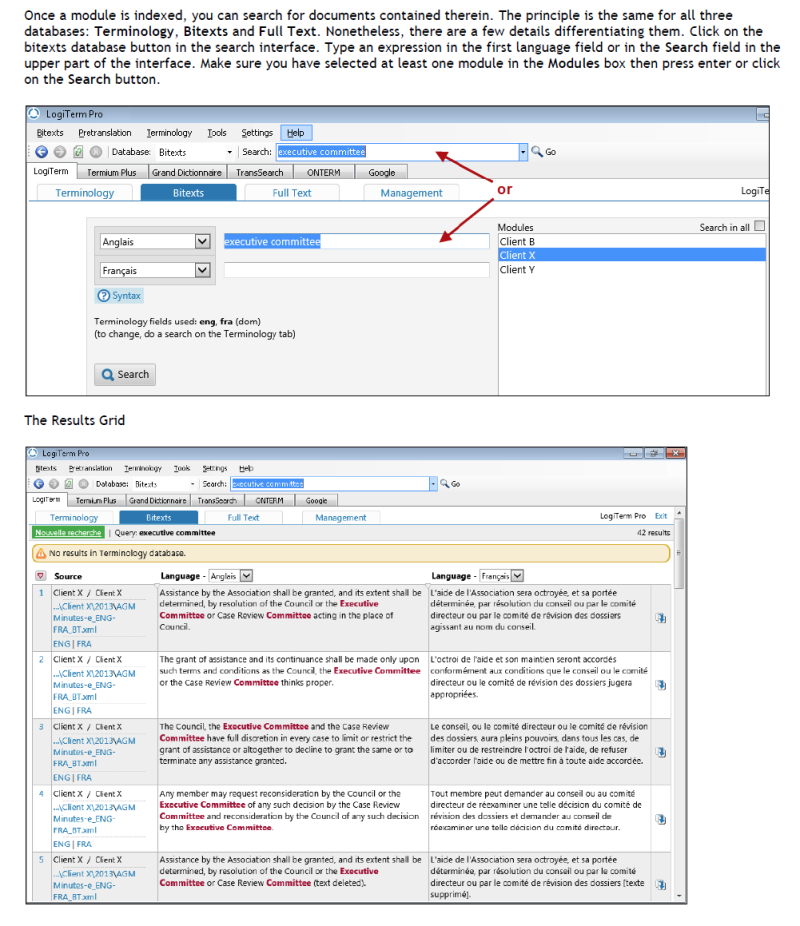The height and width of the screenshot is (926, 800).
Task: Click the back arrow icon in results-grid window toolbar
Action: coord(39,484)
